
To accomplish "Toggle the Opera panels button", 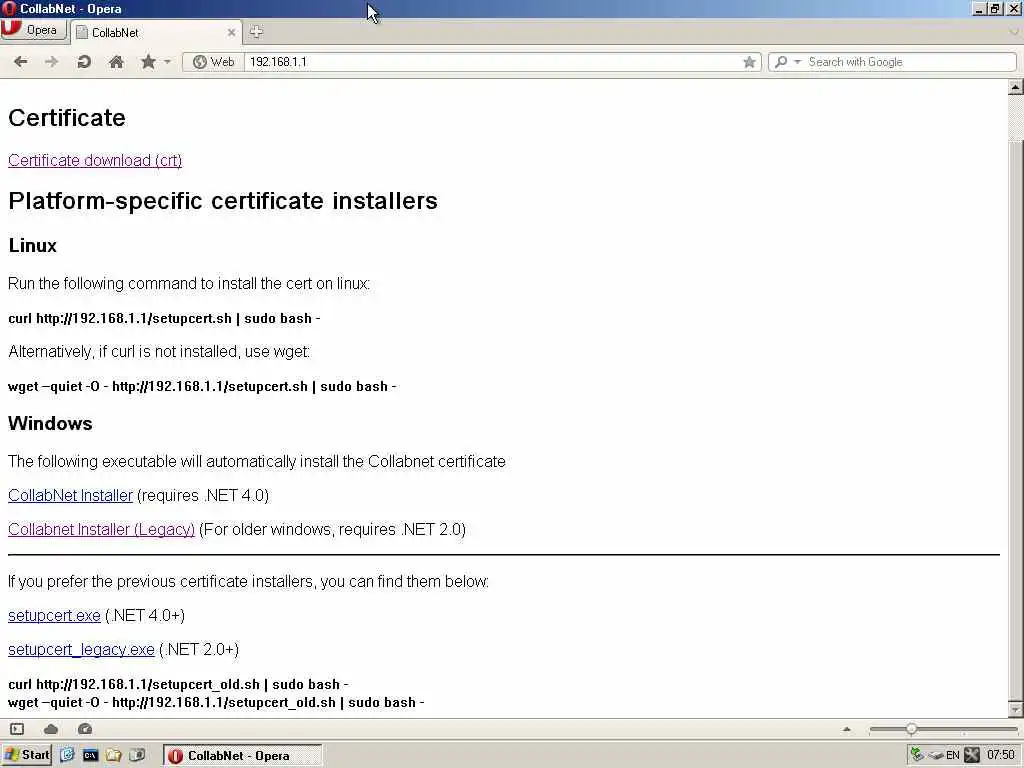I will 17,729.
